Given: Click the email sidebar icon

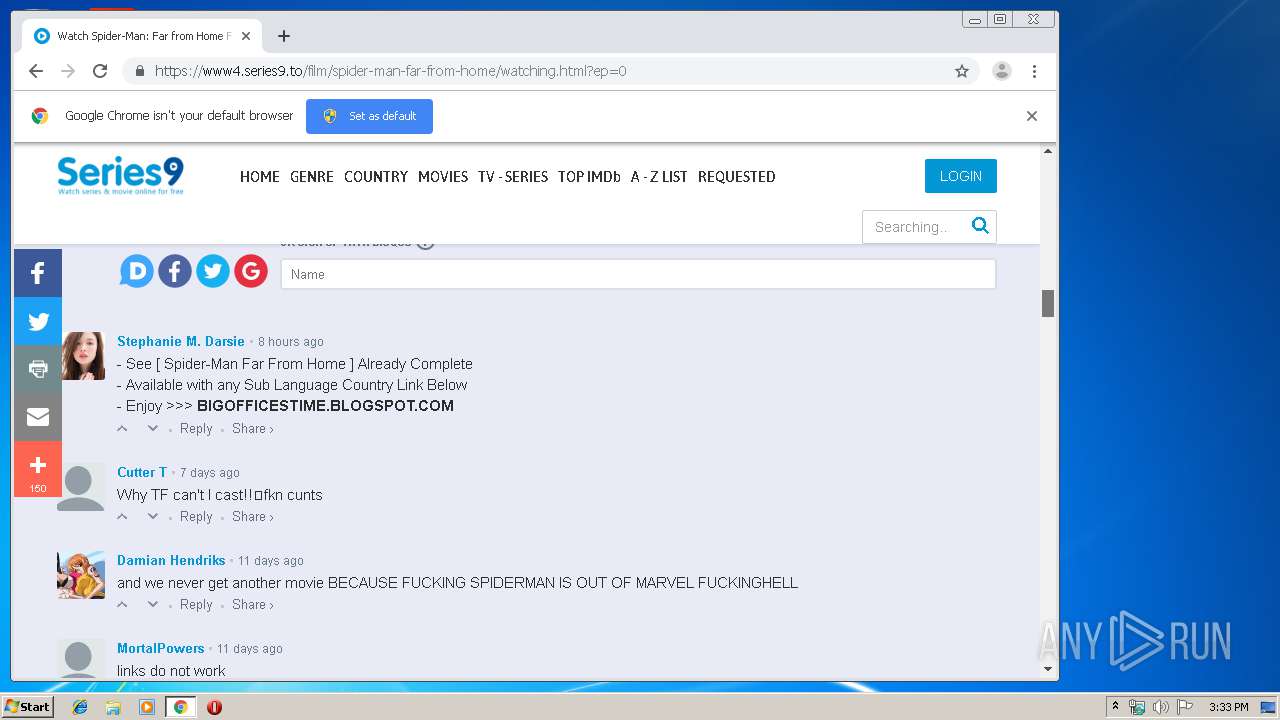Looking at the screenshot, I should click(38, 417).
